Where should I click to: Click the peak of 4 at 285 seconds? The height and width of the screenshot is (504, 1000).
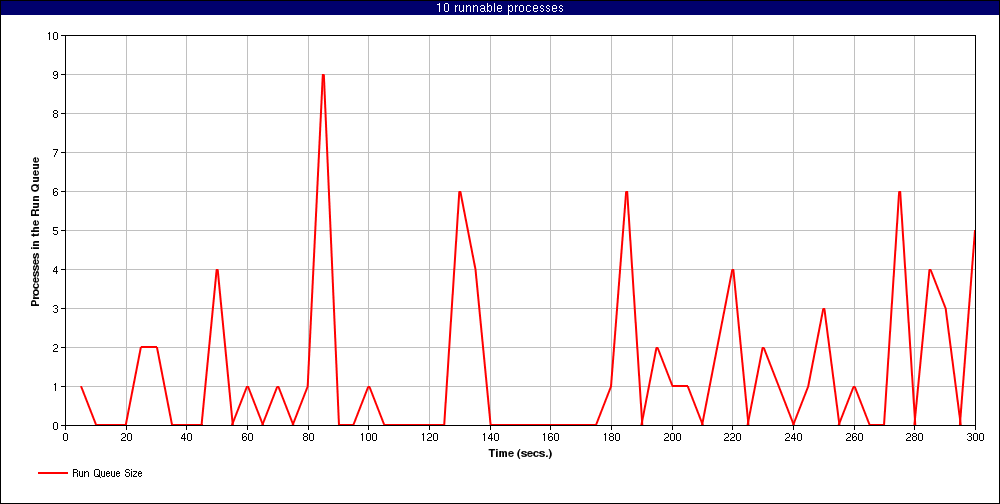930,269
